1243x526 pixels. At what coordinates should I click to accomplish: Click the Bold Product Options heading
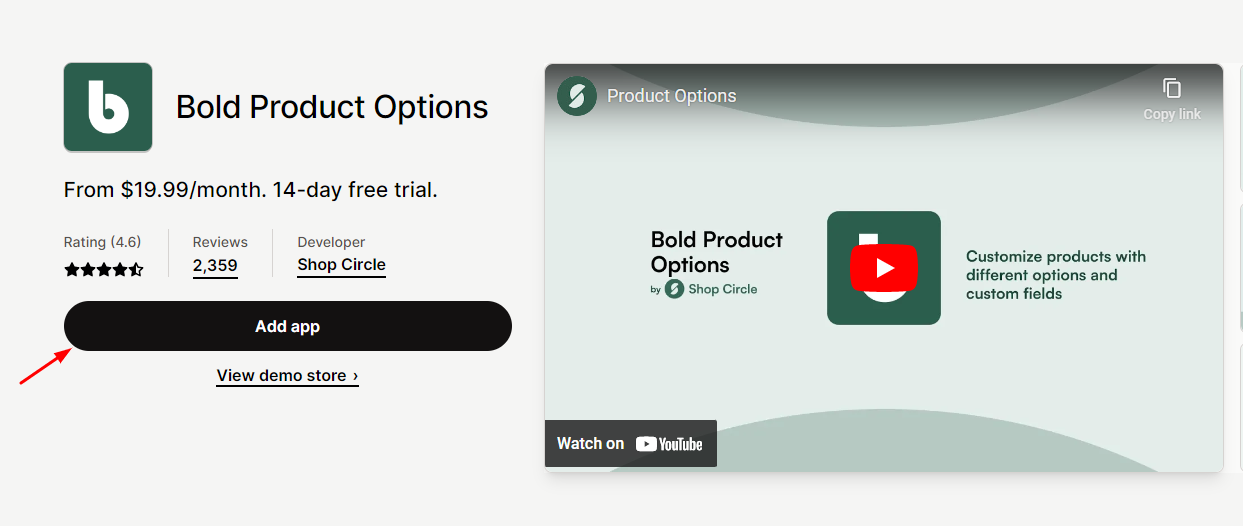332,107
